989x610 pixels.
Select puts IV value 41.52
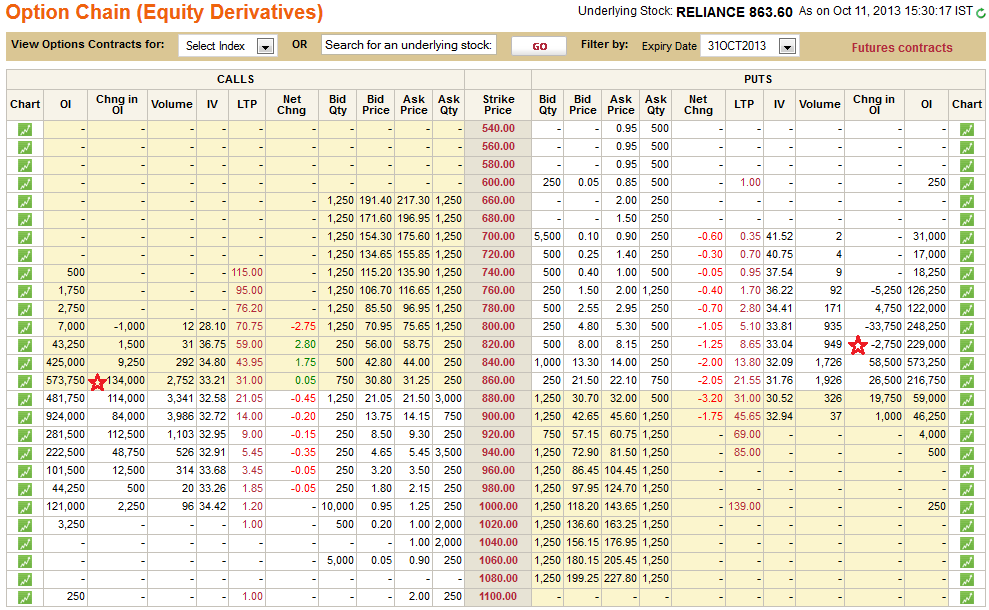point(780,237)
